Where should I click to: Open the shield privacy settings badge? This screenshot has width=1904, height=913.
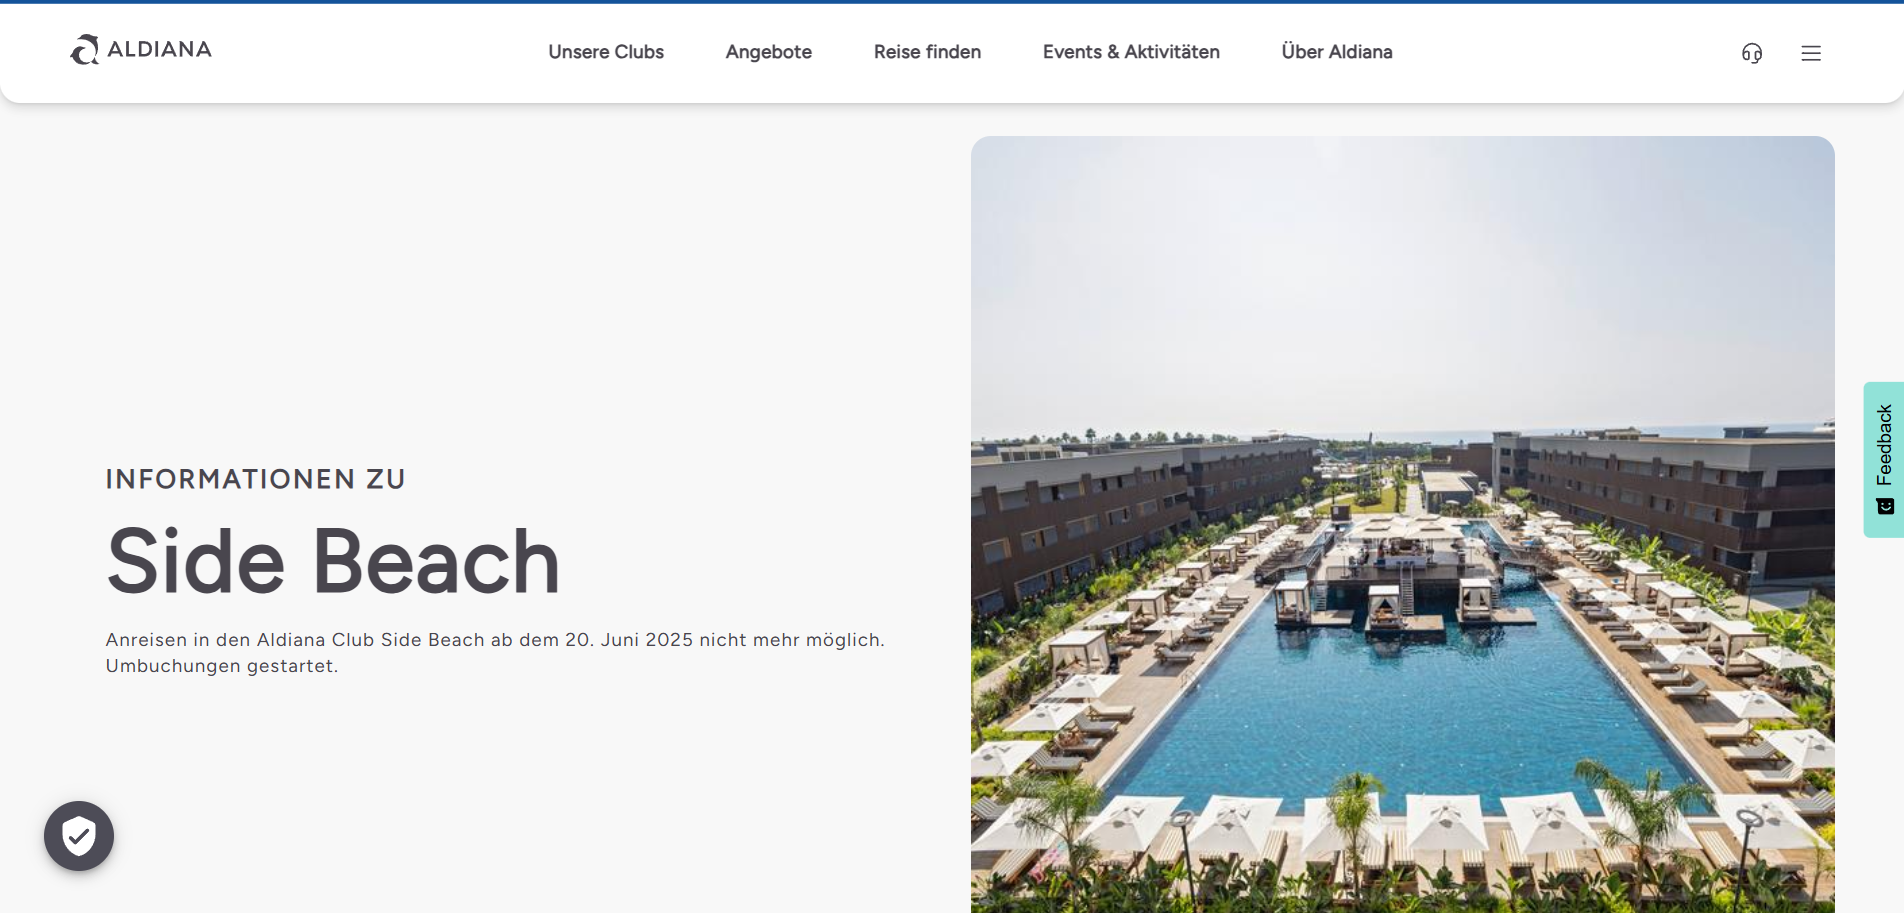(79, 836)
